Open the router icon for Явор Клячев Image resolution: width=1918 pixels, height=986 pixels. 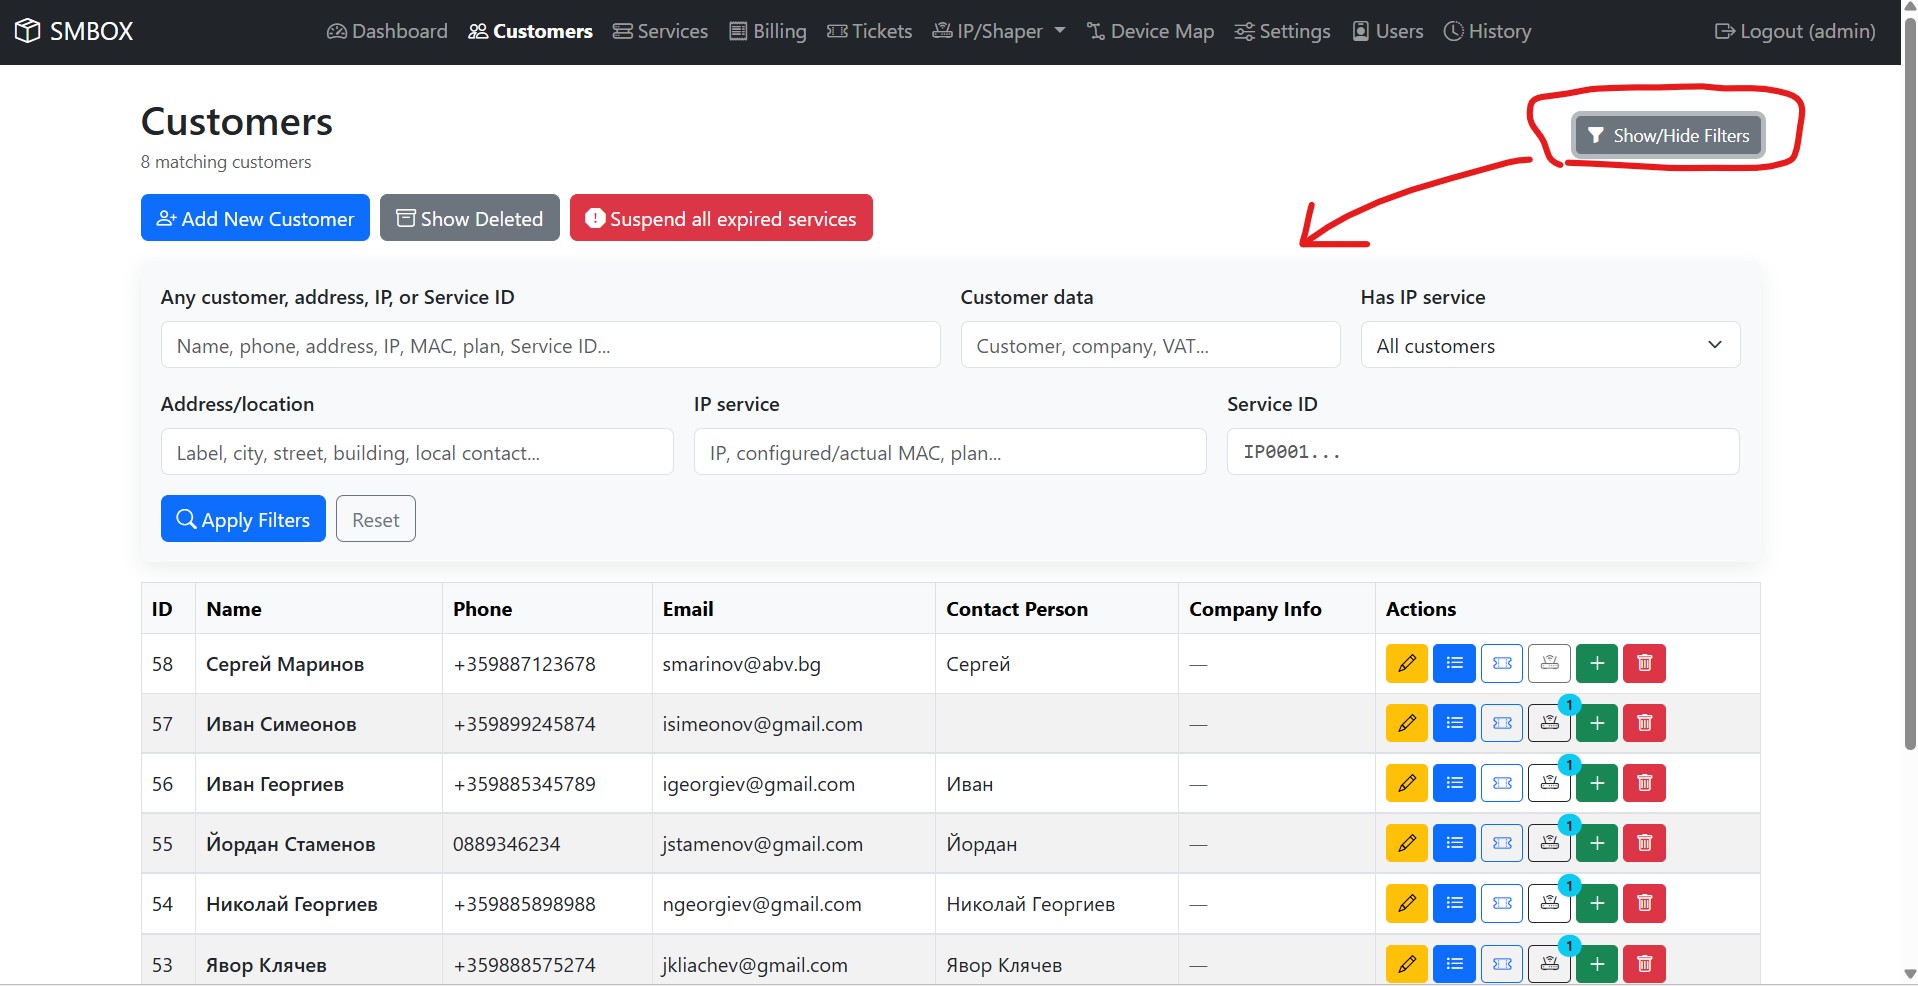[1549, 964]
